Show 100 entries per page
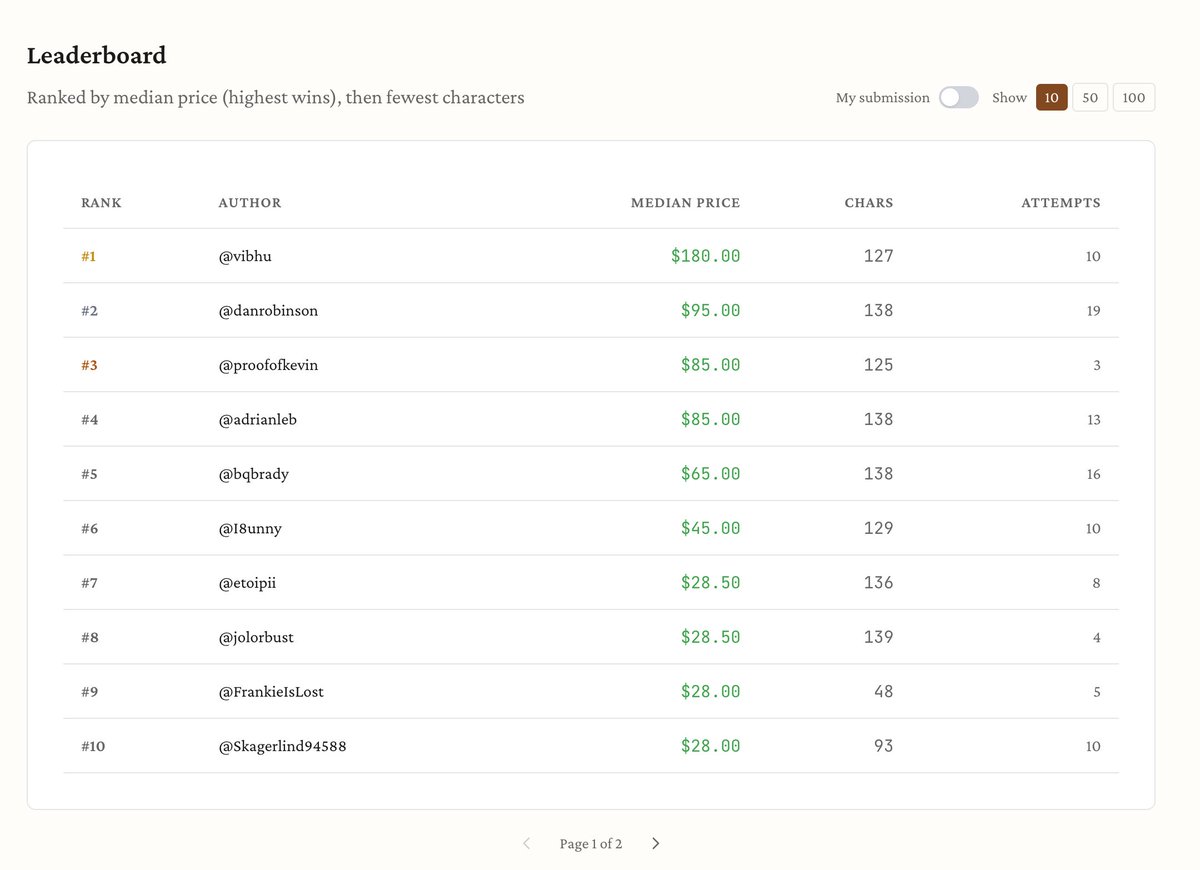The width and height of the screenshot is (1200, 870). point(1134,97)
